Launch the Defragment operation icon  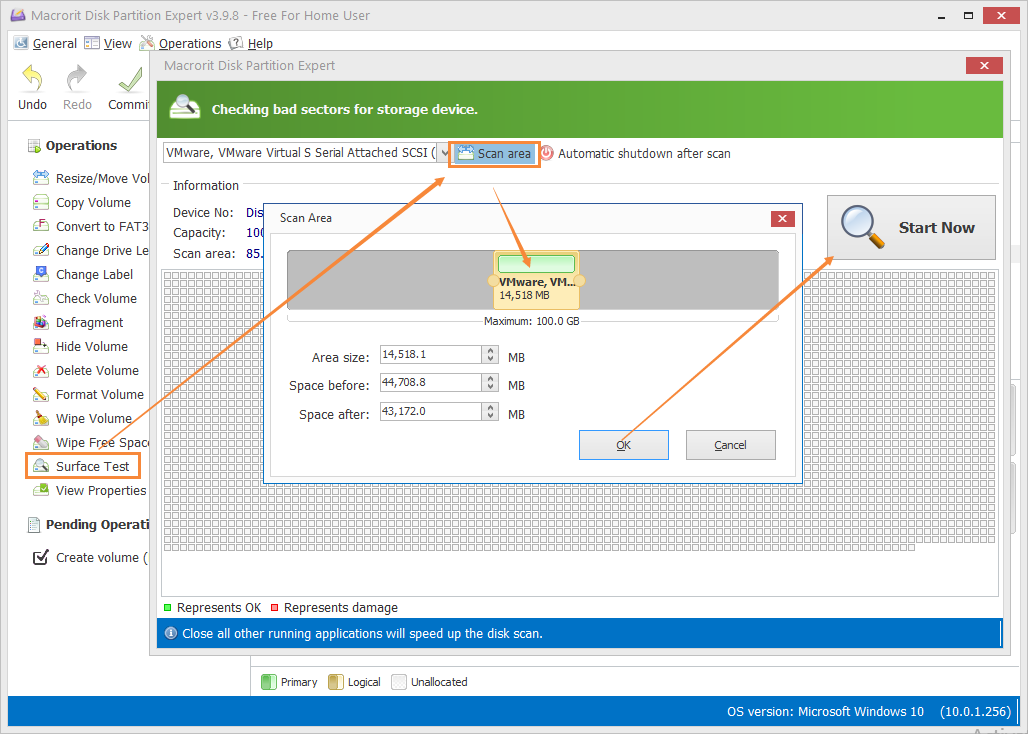pos(41,322)
